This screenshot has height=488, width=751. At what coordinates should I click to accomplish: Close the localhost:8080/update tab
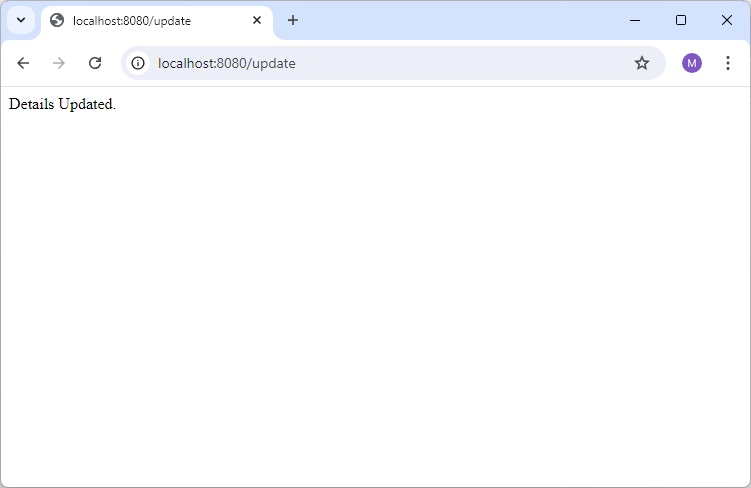257,20
